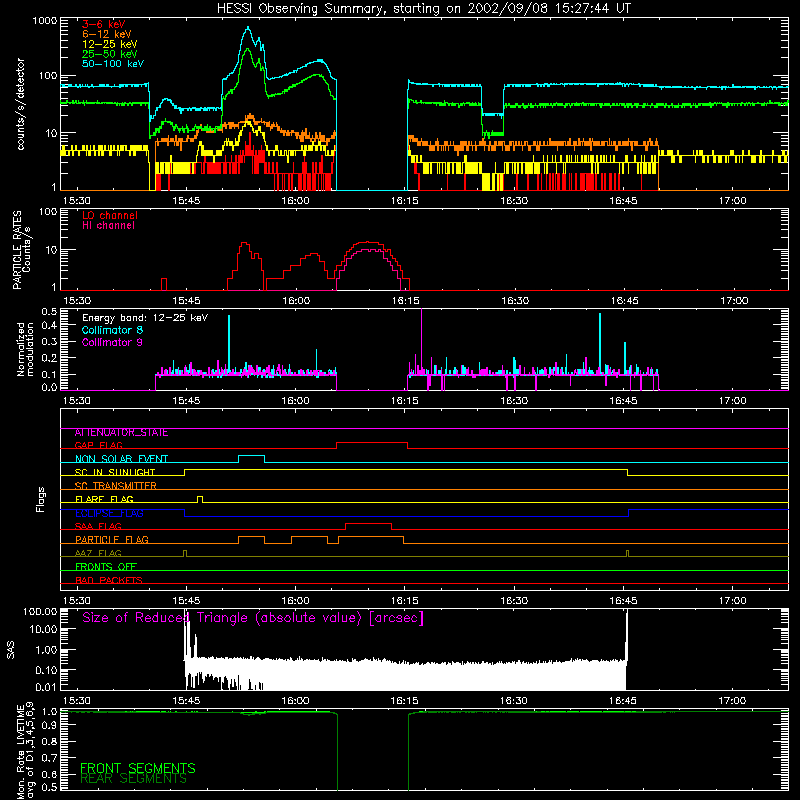Select the 'Collimator 8' legend label
Image resolution: width=800 pixels, height=800 pixels.
tap(112, 330)
